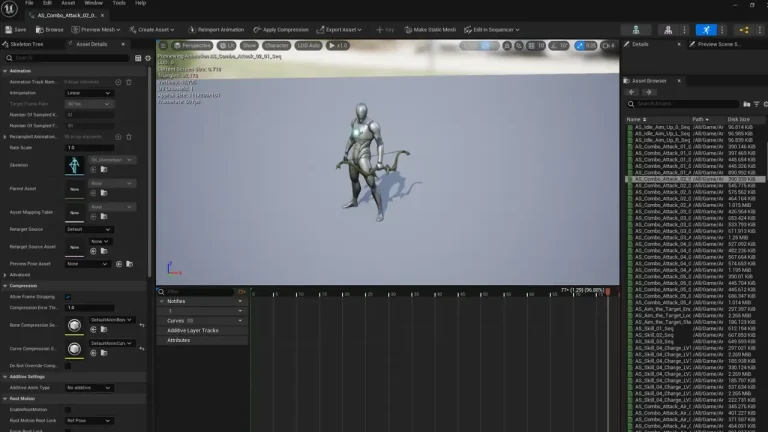Expand Resampled Animation array

pyautogui.click(x=5, y=137)
